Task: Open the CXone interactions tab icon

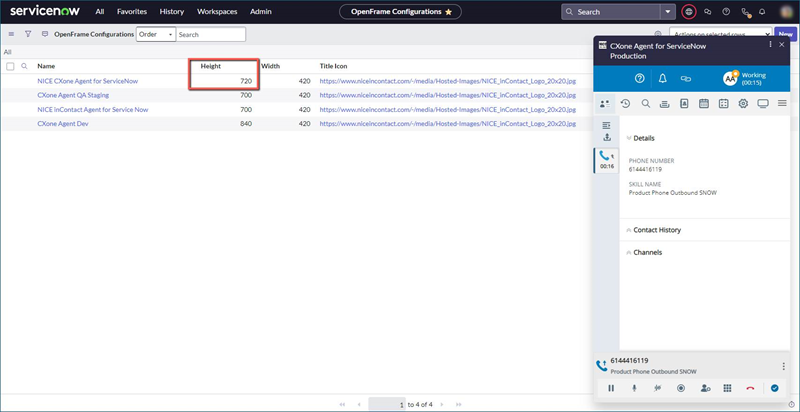Action: click(x=605, y=104)
